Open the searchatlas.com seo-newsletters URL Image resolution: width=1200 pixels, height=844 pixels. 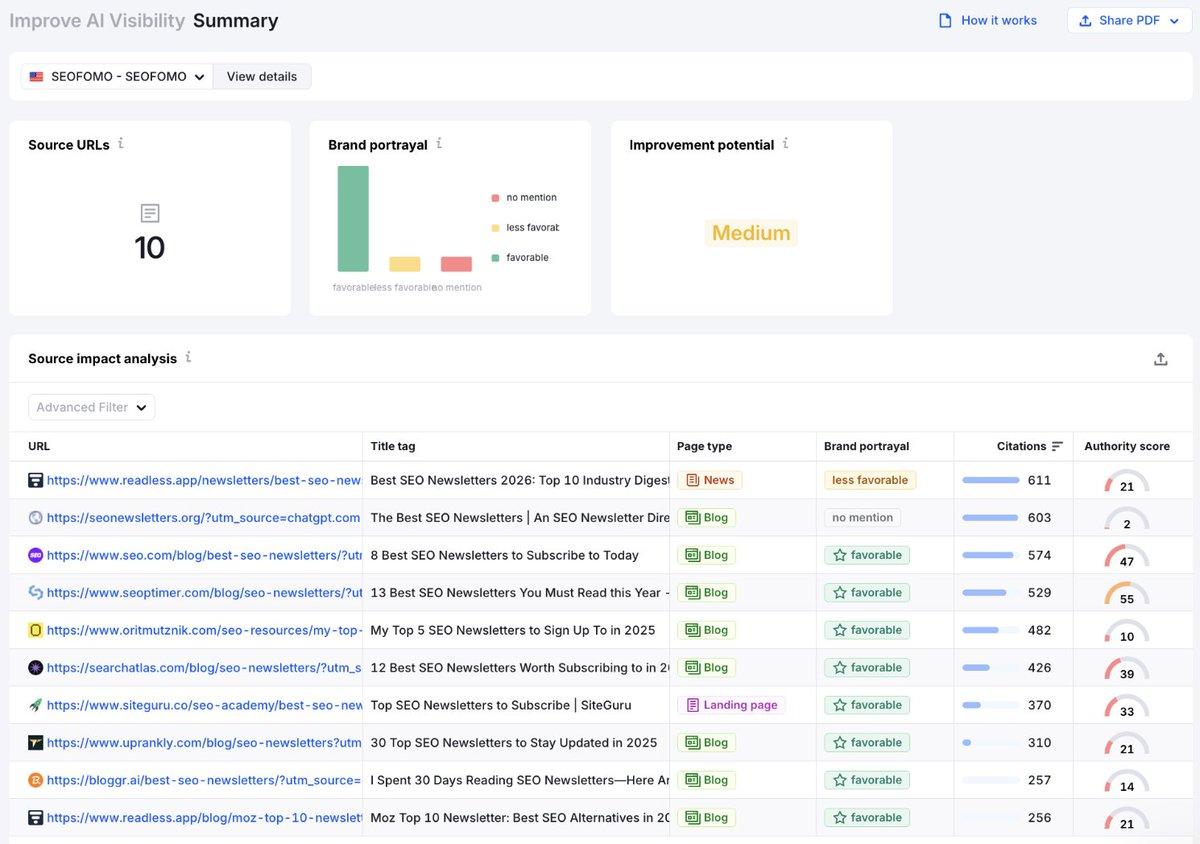[204, 667]
